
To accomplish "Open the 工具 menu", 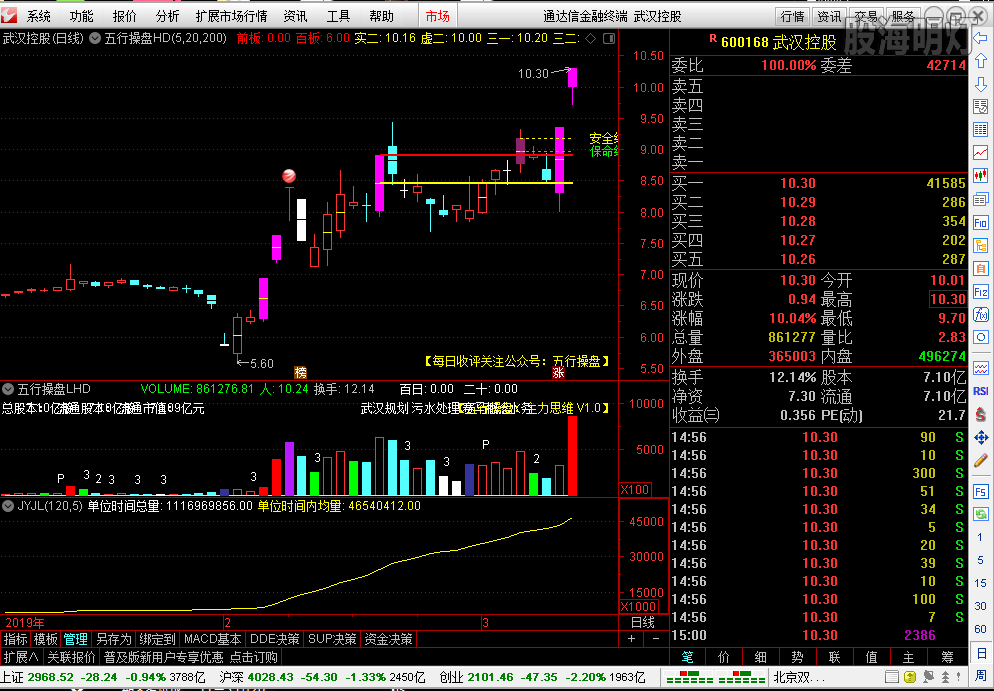I will (x=339, y=16).
